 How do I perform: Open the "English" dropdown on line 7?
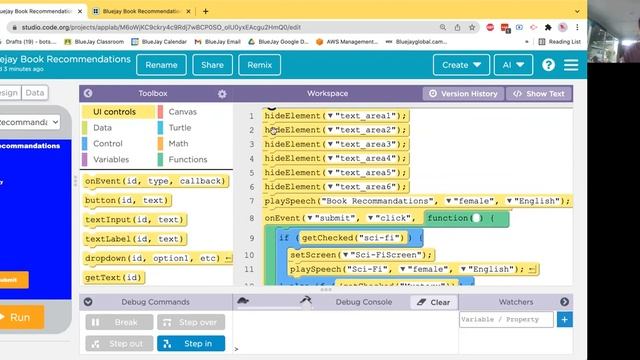(x=509, y=201)
